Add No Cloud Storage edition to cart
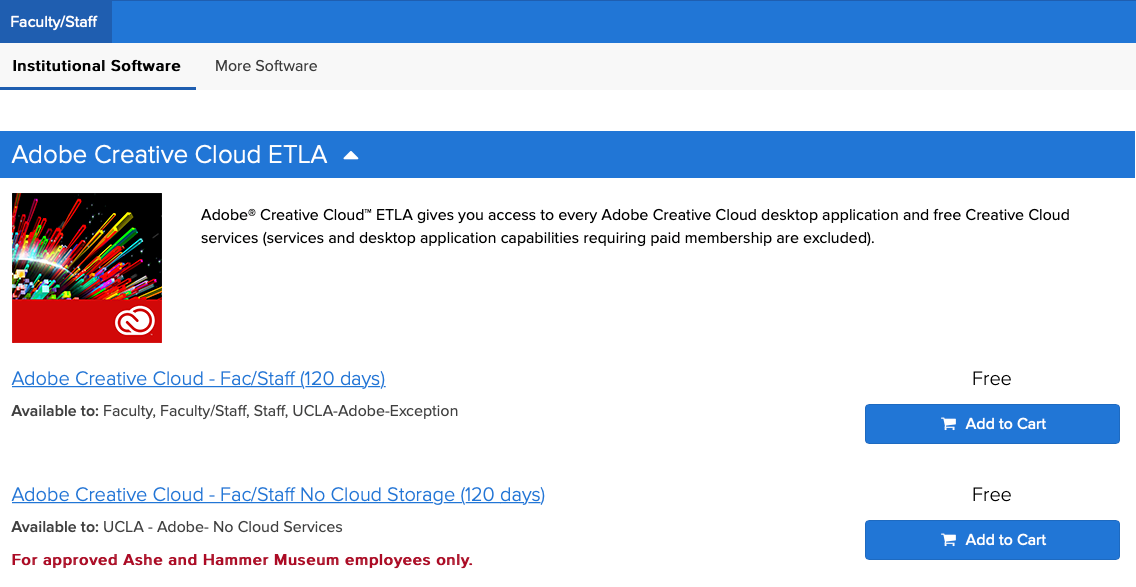The height and width of the screenshot is (587, 1136). (992, 540)
